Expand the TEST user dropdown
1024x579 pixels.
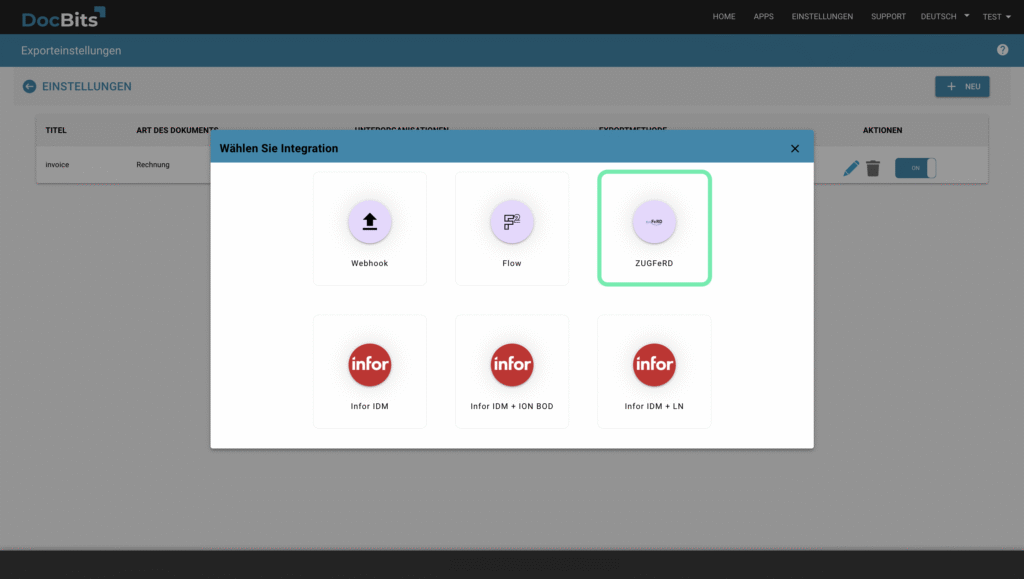[997, 17]
